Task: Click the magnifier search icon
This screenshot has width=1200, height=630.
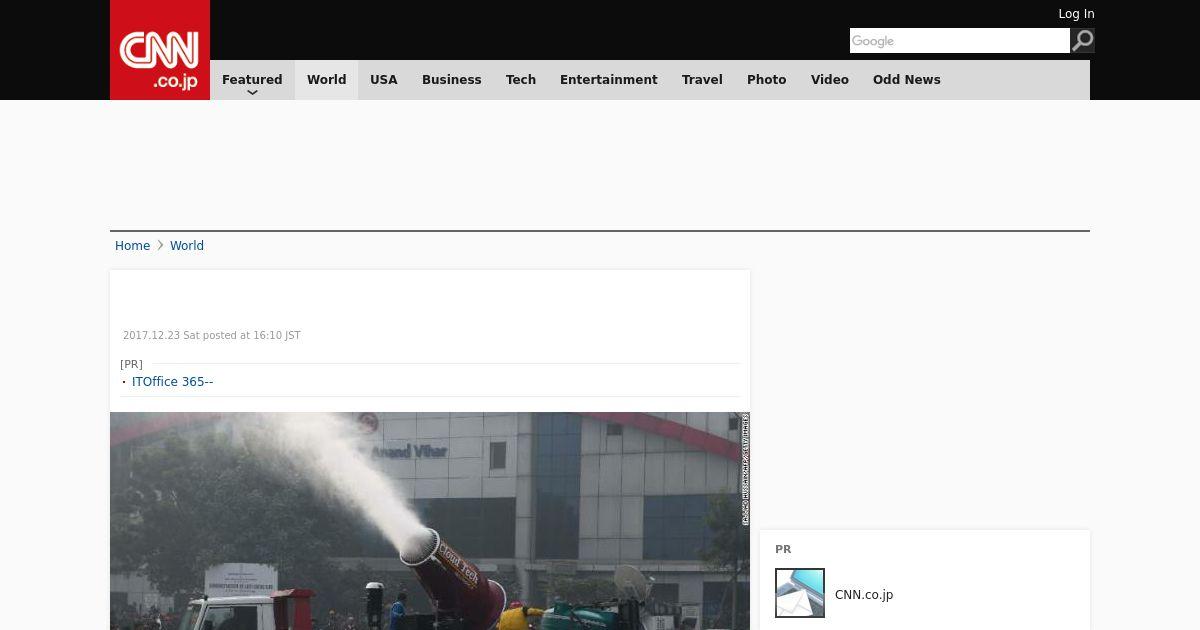Action: pyautogui.click(x=1082, y=40)
